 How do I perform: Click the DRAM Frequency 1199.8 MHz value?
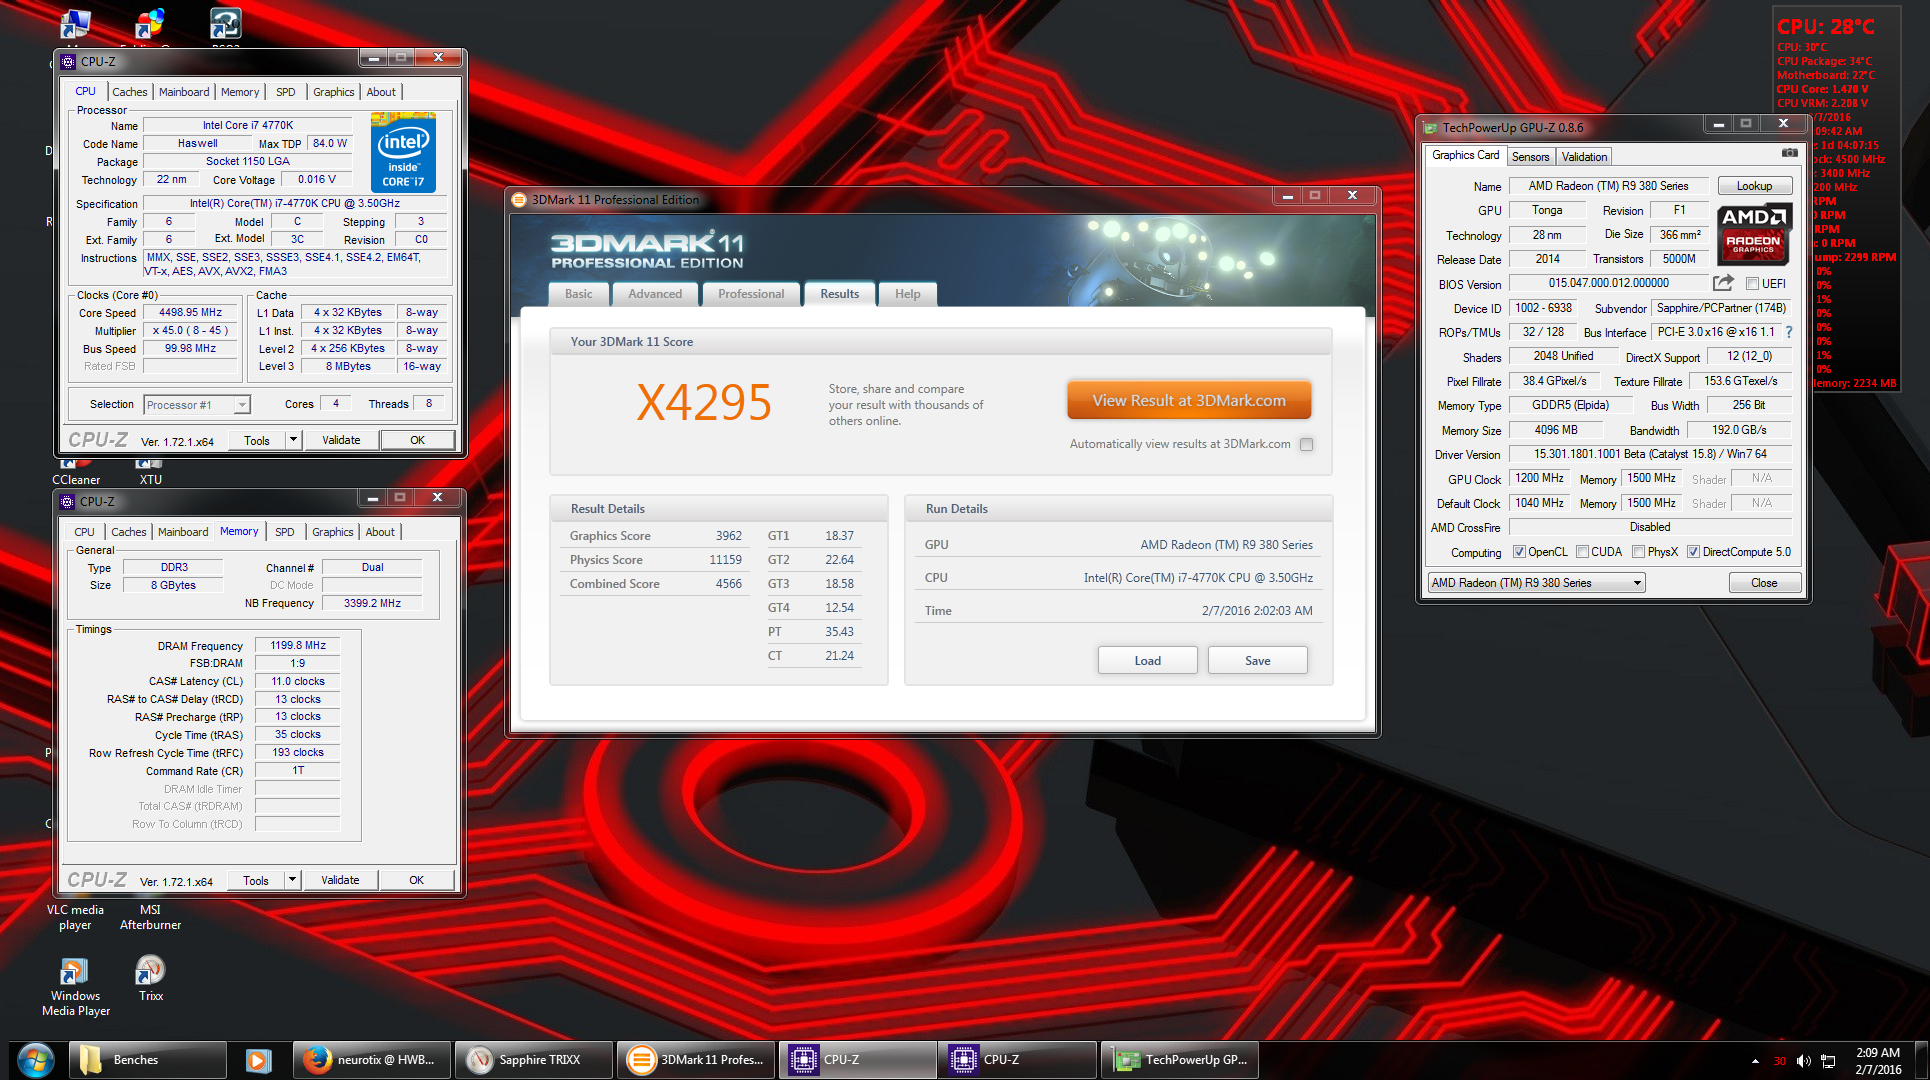298,645
